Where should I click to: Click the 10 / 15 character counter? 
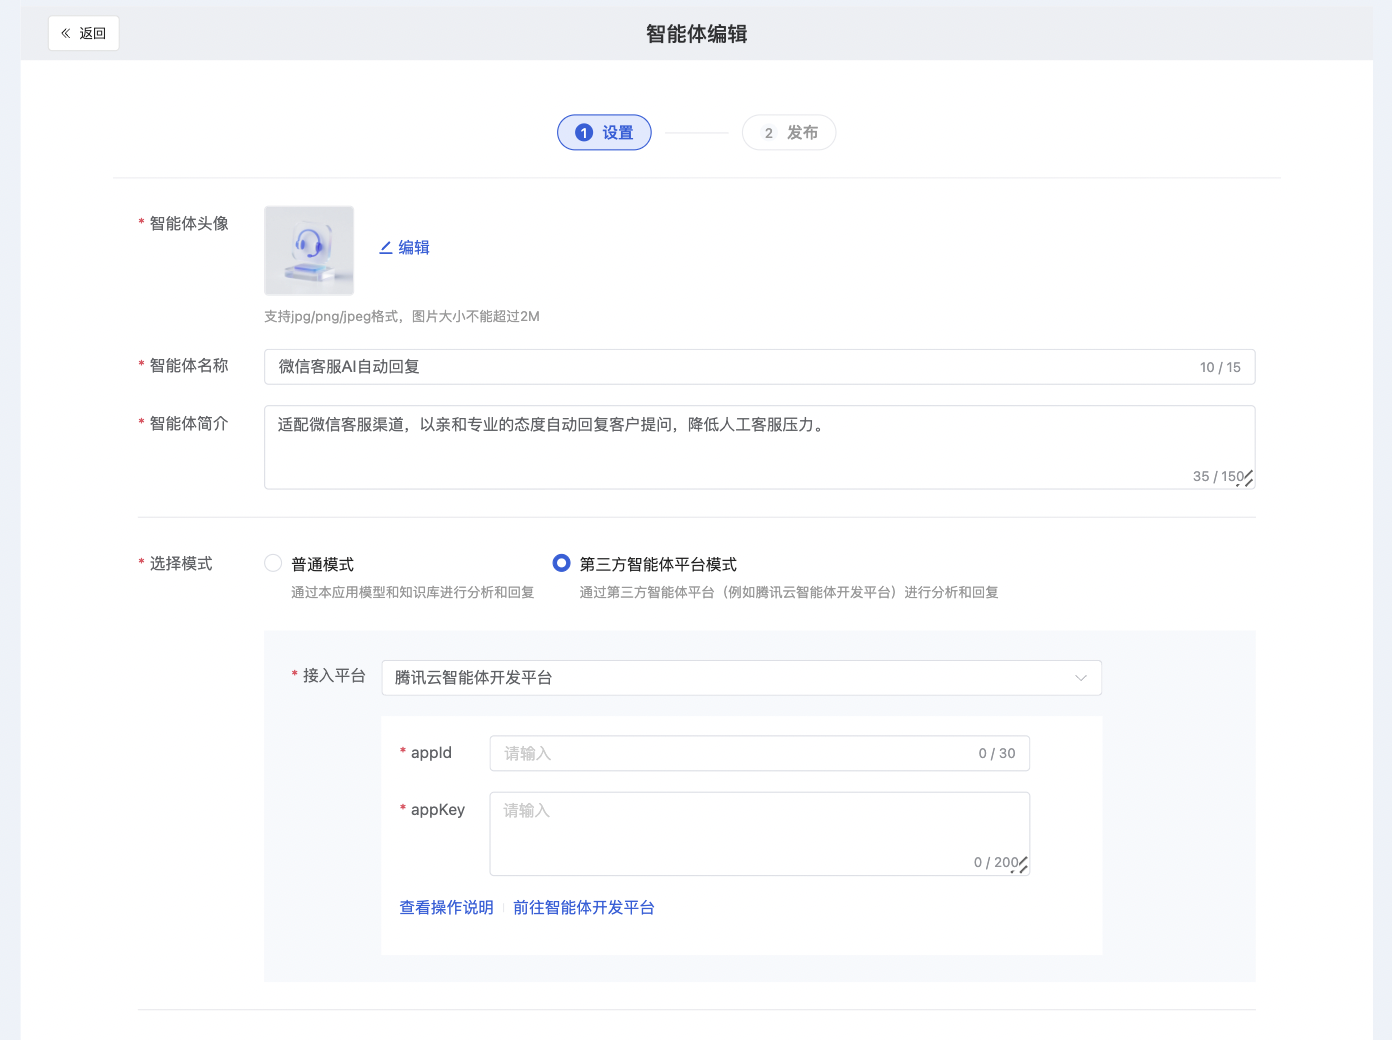[x=1220, y=367]
